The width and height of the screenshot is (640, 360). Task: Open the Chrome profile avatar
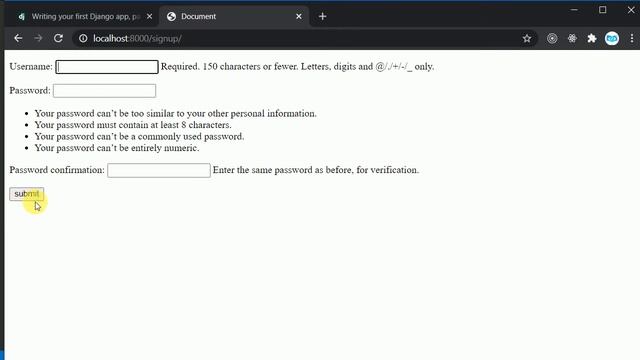612,38
